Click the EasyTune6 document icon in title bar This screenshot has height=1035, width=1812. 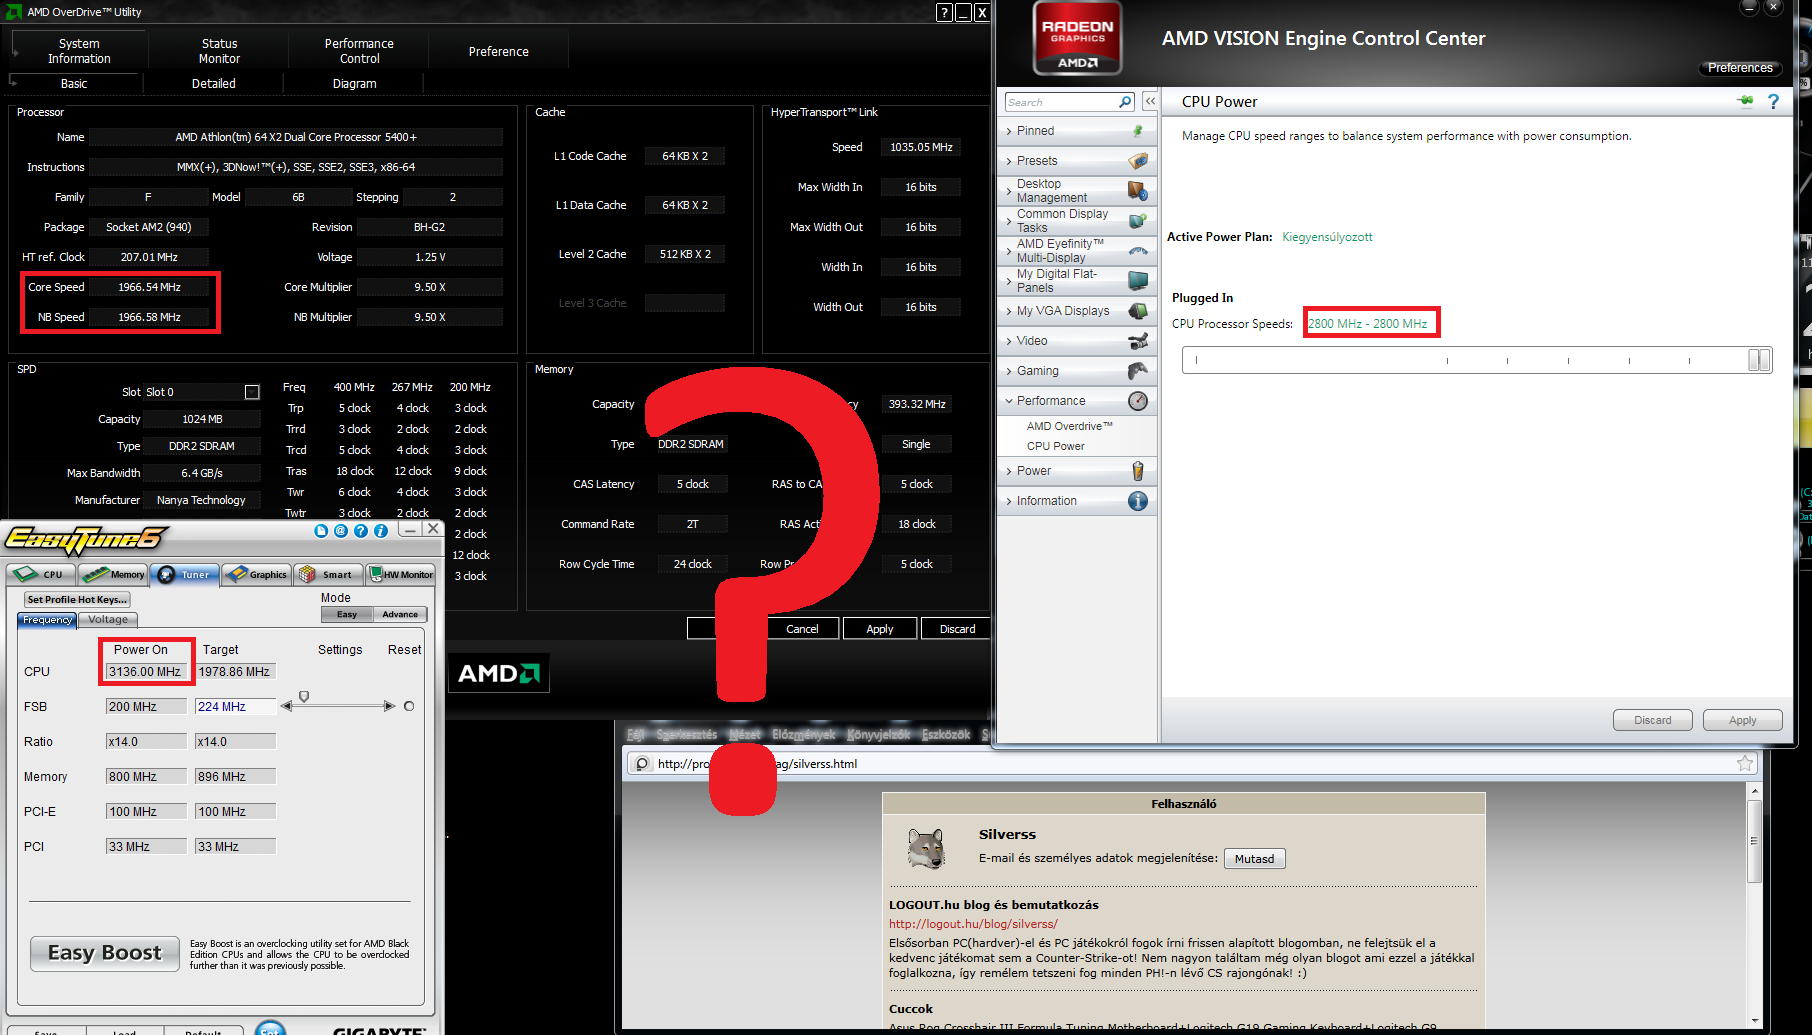[321, 531]
